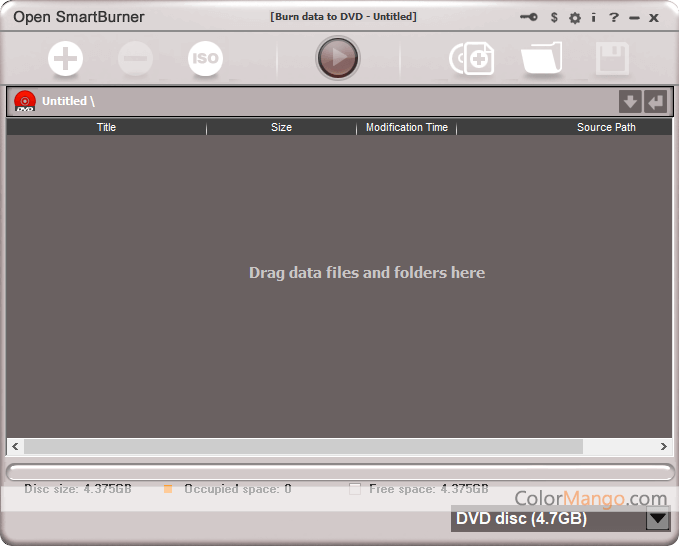679x546 pixels.
Task: Click the Occupied space: 0 label
Action: pyautogui.click(x=238, y=489)
